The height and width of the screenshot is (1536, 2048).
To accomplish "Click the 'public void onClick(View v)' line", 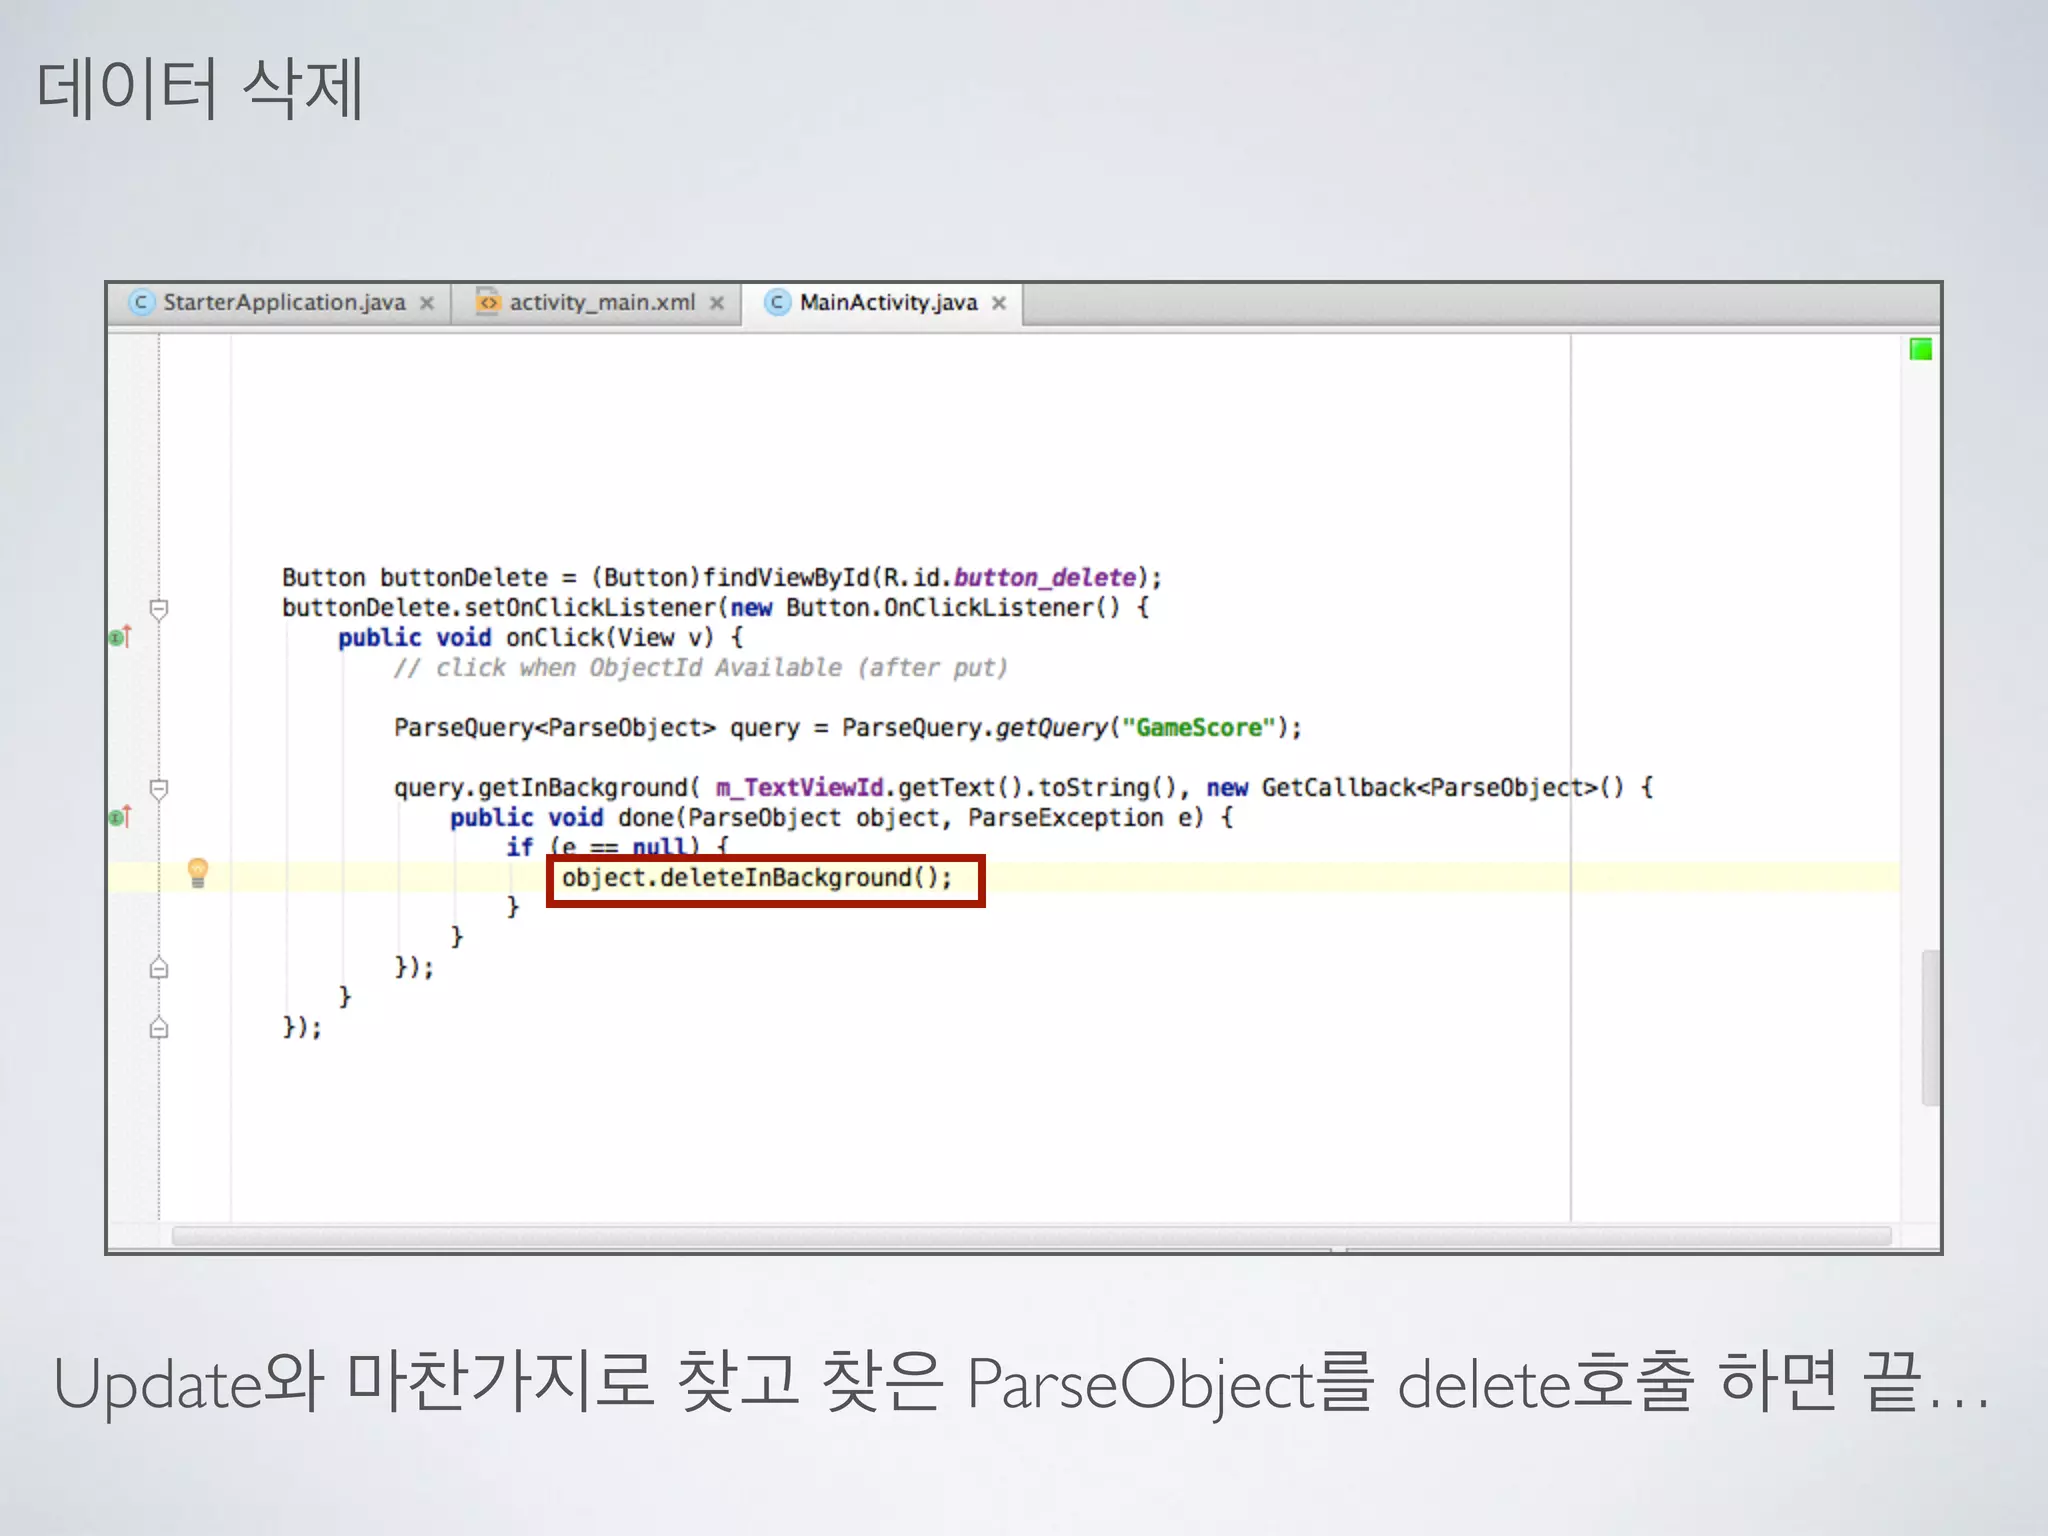I will click(540, 638).
